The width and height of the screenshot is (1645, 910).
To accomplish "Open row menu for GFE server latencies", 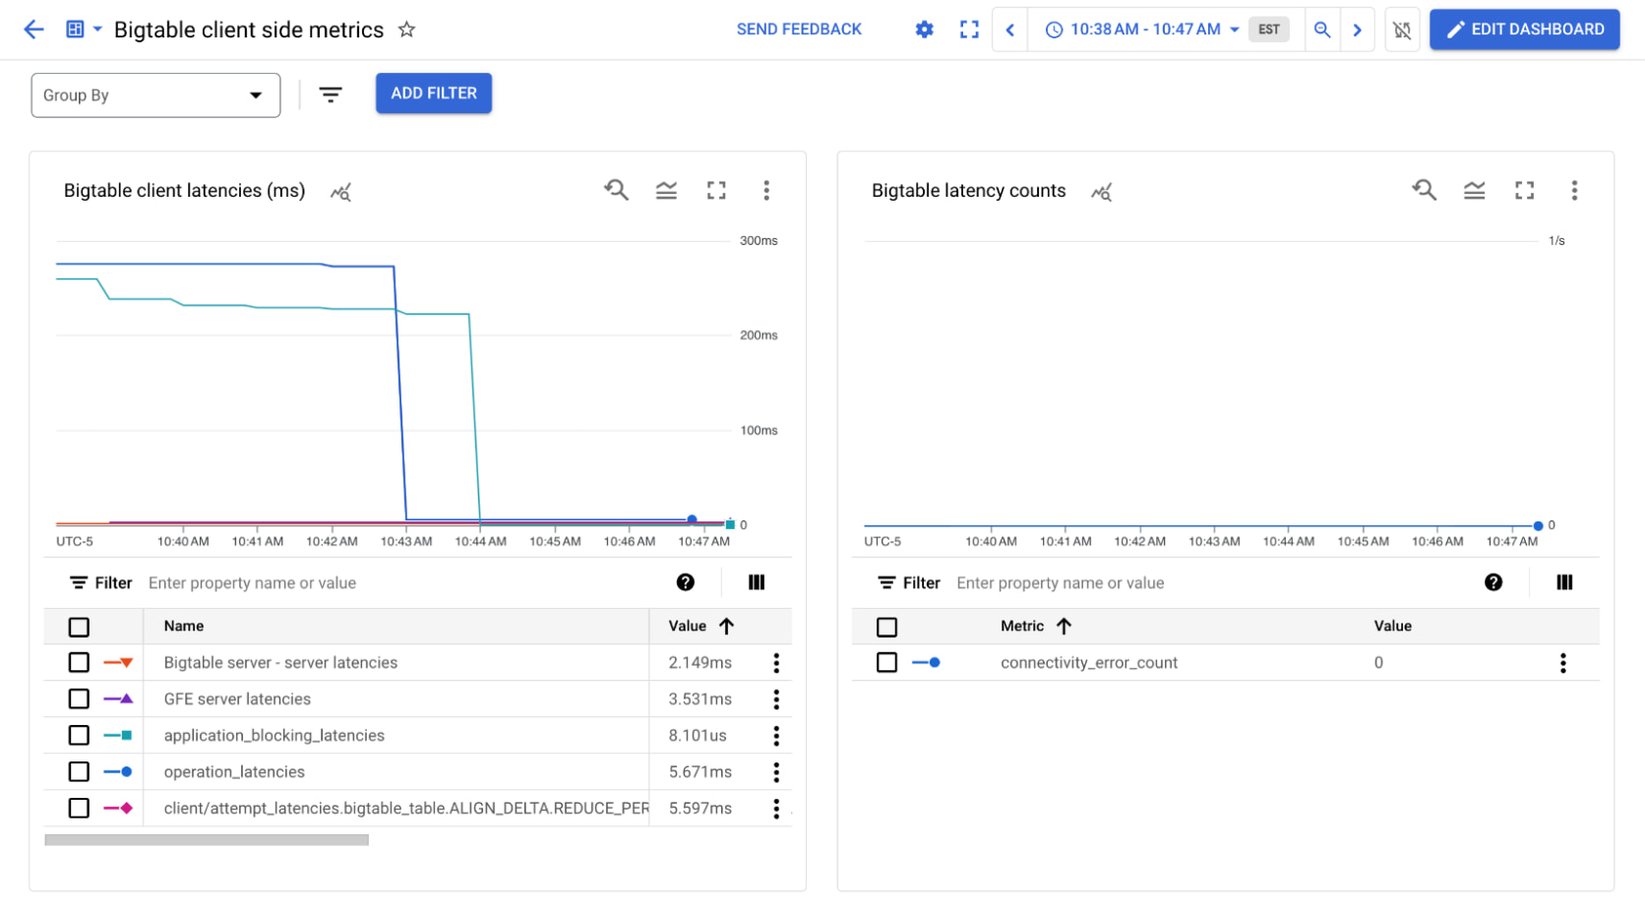I will pyautogui.click(x=776, y=699).
